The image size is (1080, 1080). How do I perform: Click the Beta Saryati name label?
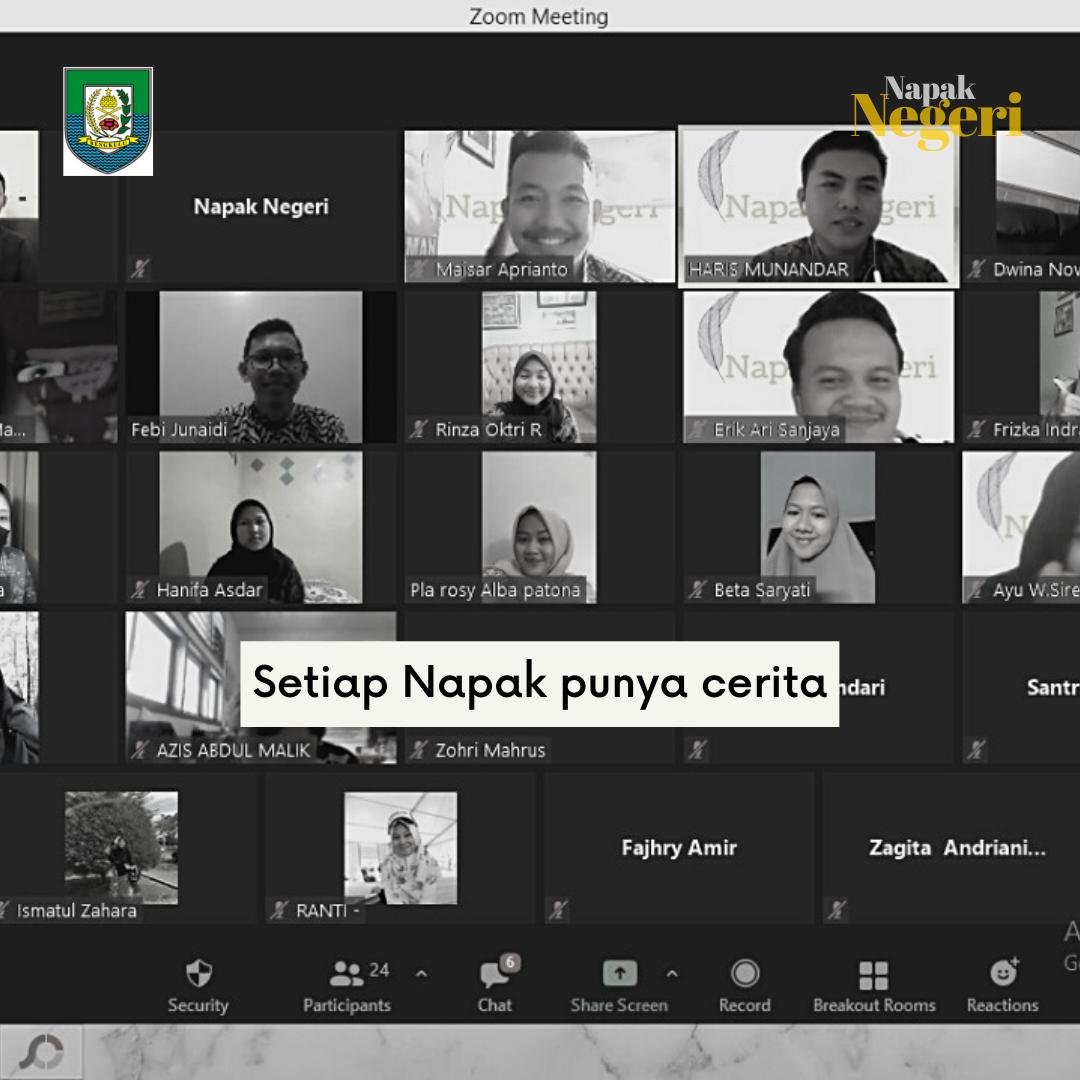pos(762,590)
